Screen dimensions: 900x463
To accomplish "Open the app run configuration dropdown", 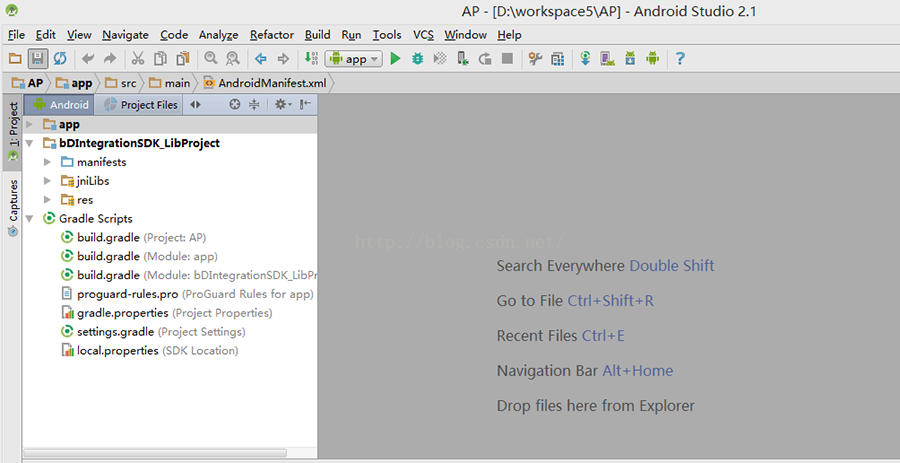I will [x=354, y=59].
